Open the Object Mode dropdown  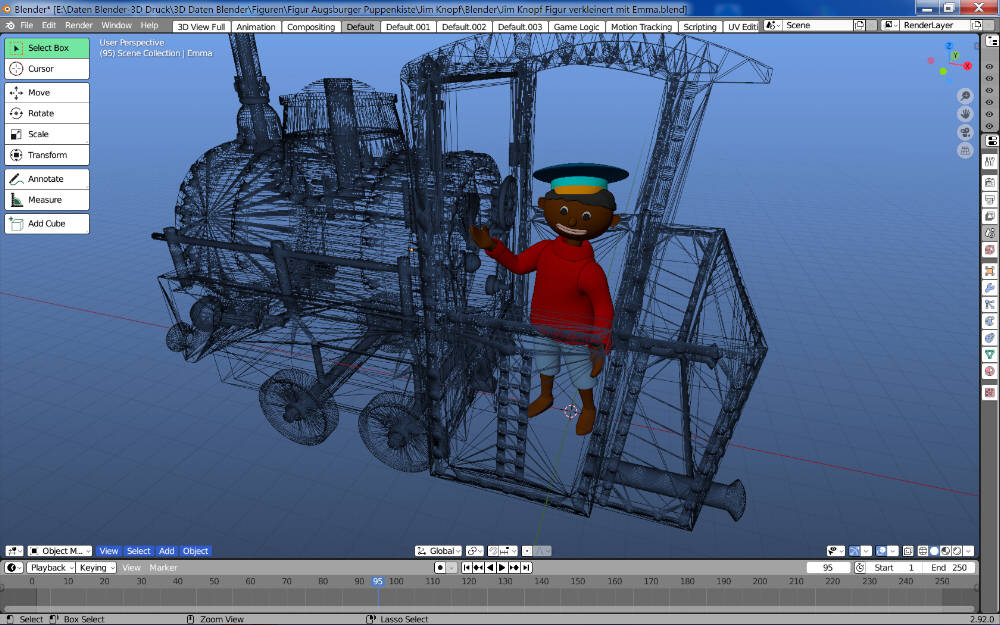click(x=60, y=551)
